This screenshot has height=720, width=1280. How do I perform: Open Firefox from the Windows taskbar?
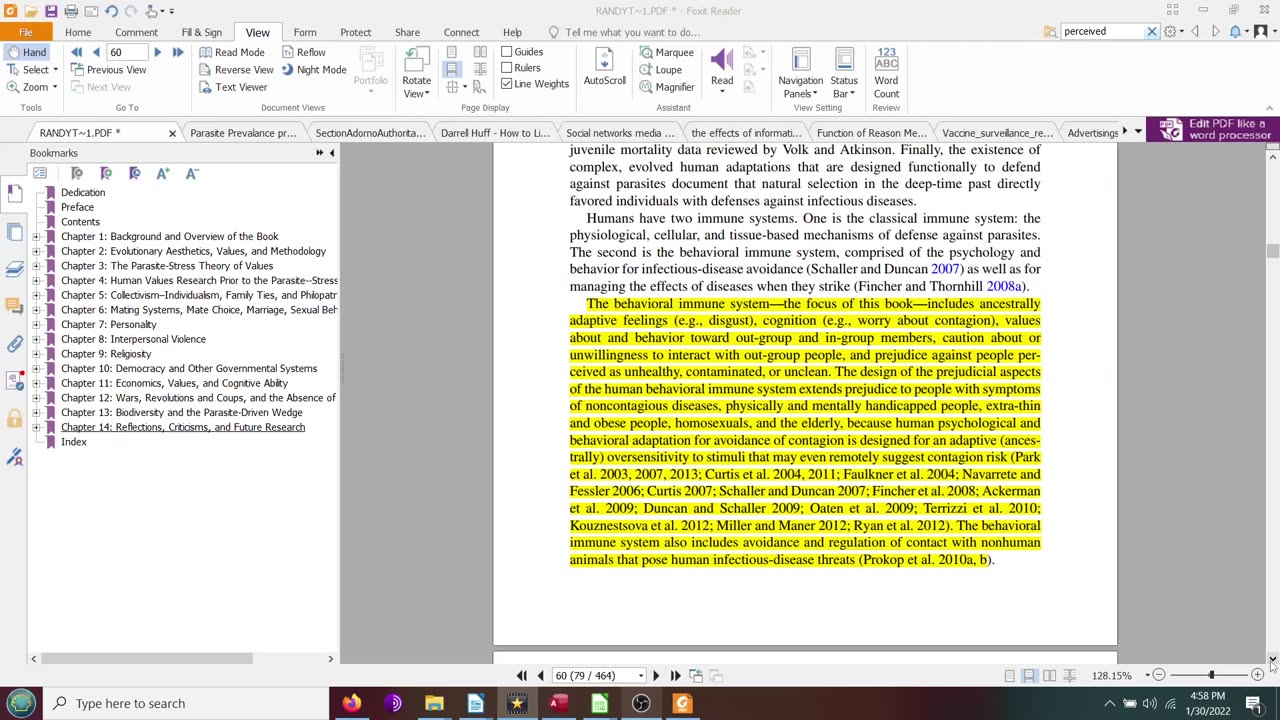[x=351, y=703]
